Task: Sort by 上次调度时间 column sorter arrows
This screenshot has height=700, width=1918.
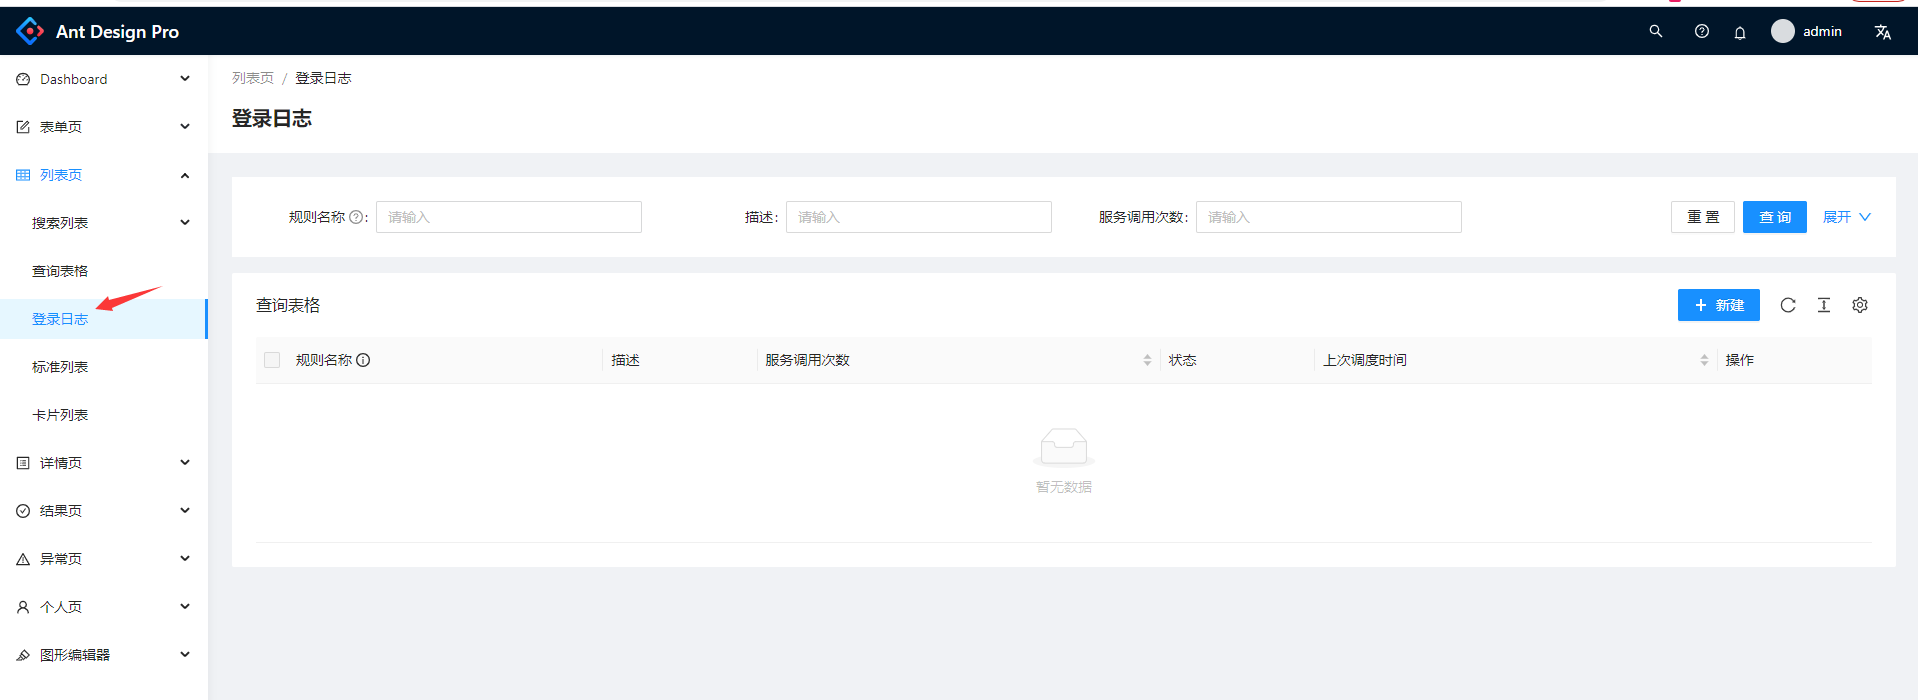Action: click(1704, 360)
